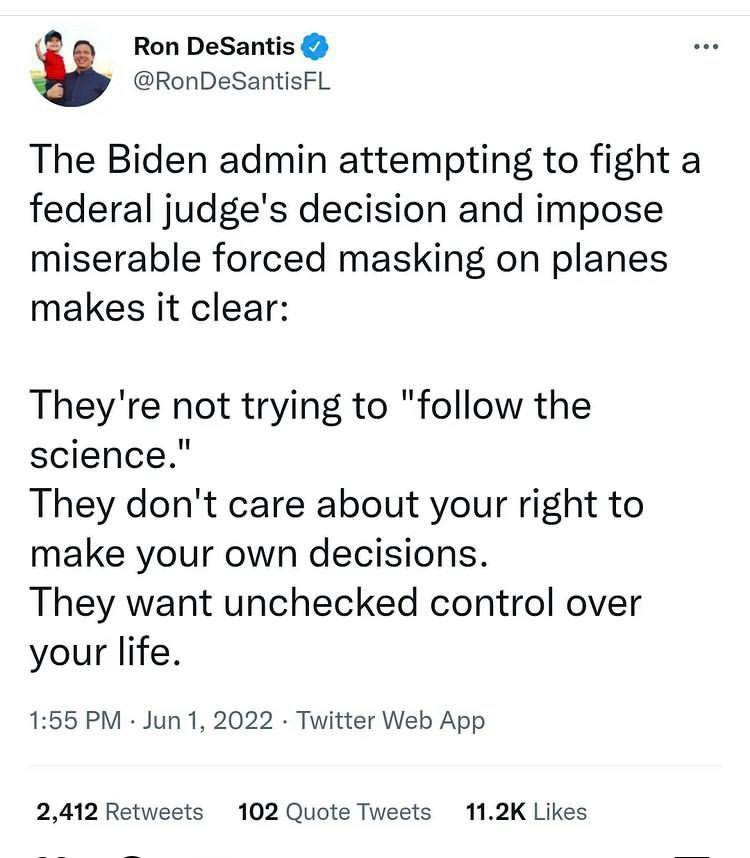Click the Jun 1, 2022 date
Viewport: 750px width, 858px height.
[x=208, y=720]
